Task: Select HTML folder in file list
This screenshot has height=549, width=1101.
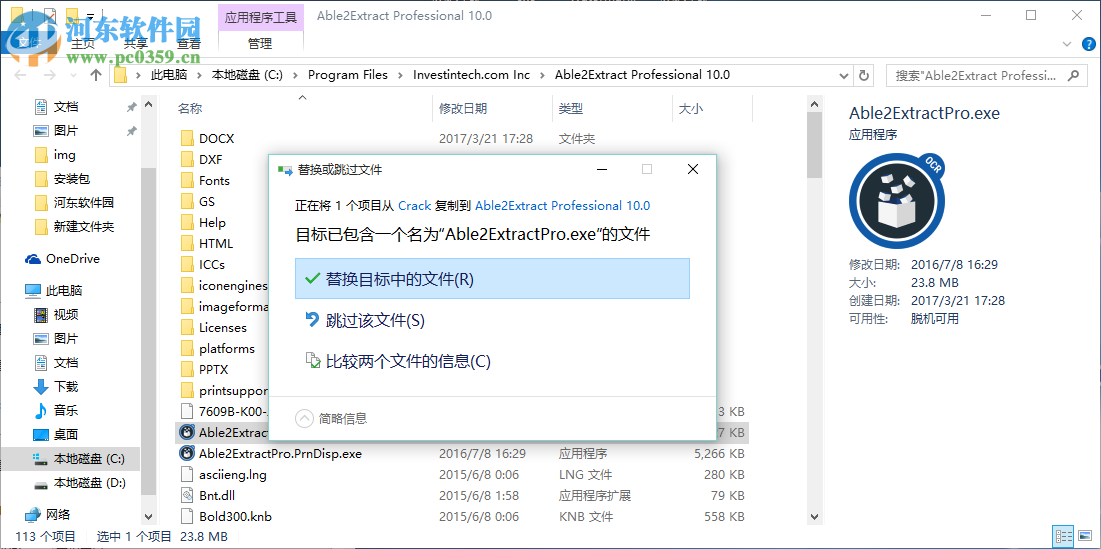Action: coord(216,244)
